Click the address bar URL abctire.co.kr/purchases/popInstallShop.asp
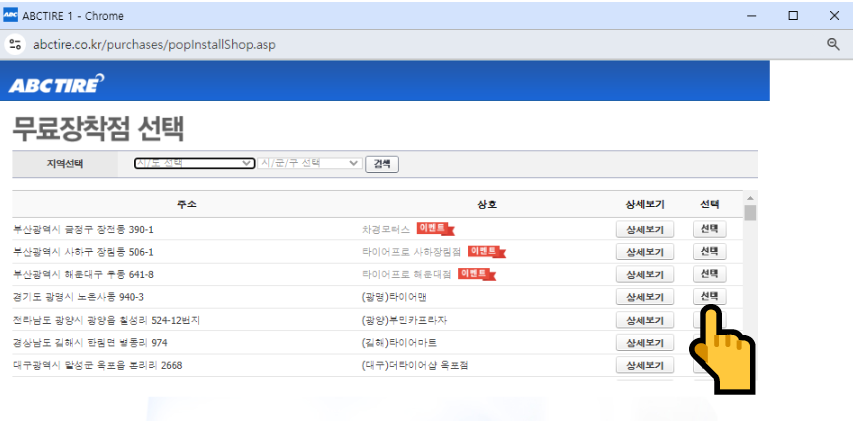 [x=154, y=45]
